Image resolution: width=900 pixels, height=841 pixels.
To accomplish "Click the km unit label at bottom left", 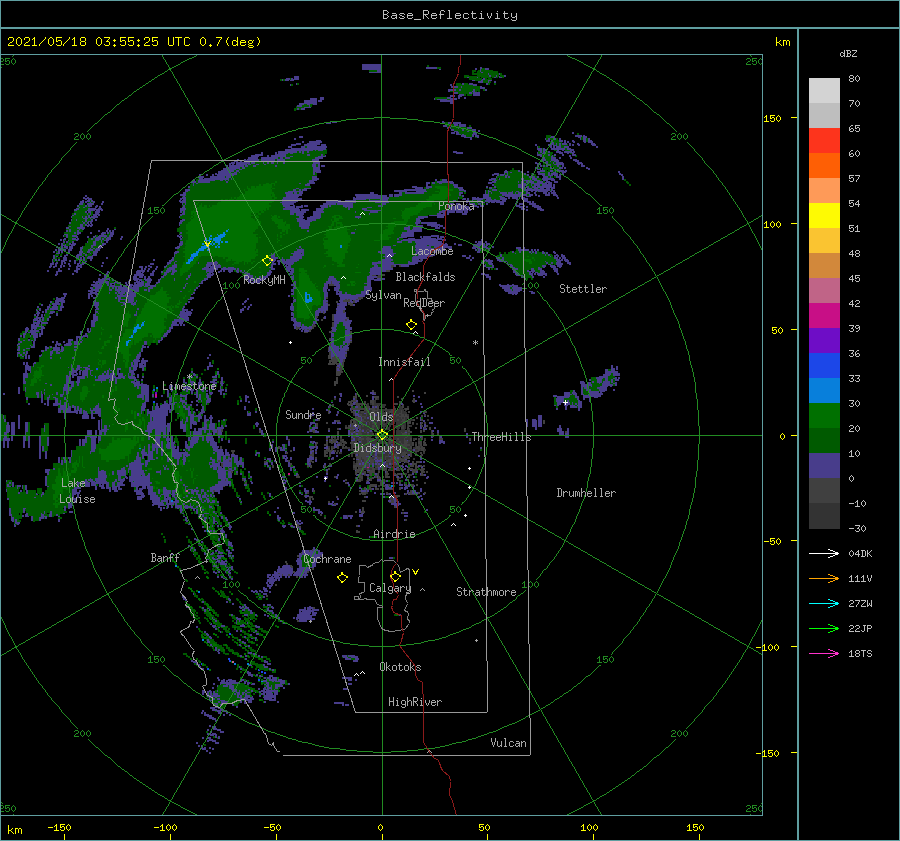I will (x=14, y=830).
